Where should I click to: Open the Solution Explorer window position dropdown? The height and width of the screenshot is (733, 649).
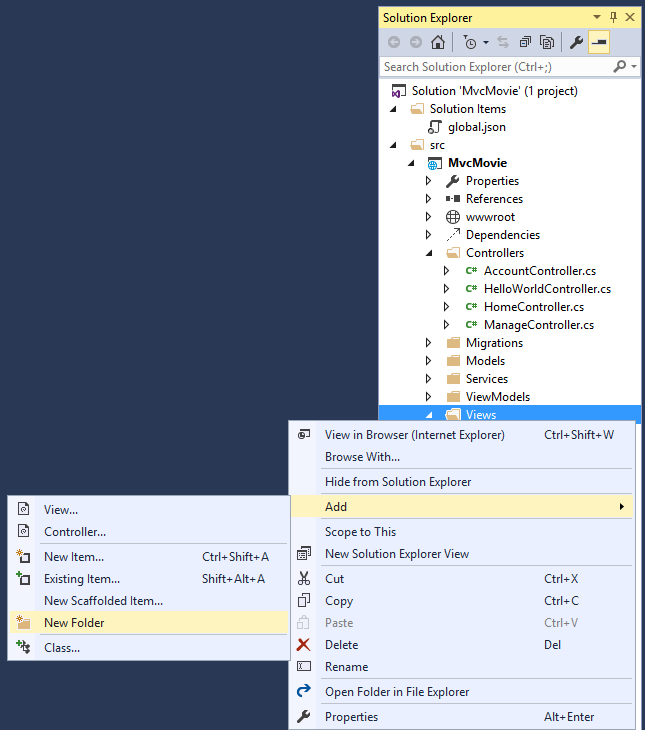[x=599, y=18]
